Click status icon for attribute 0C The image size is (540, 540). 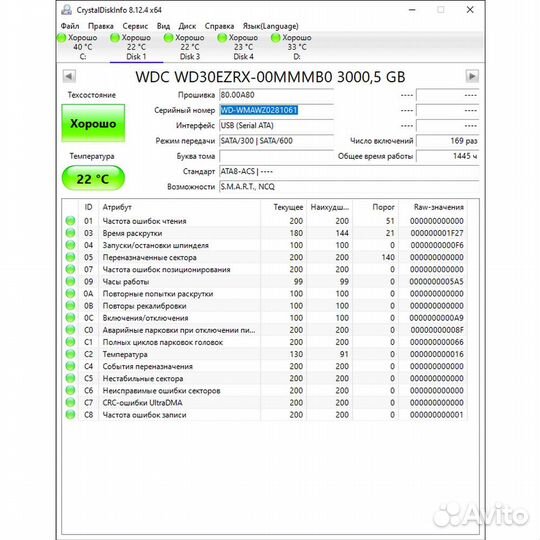point(71,318)
